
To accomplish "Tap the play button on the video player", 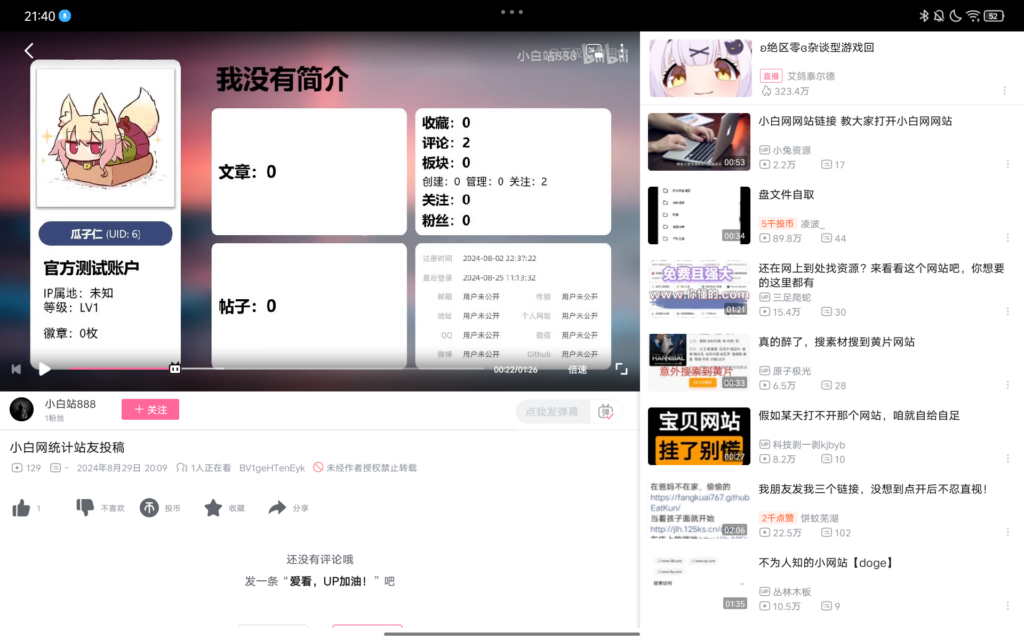I will (44, 368).
